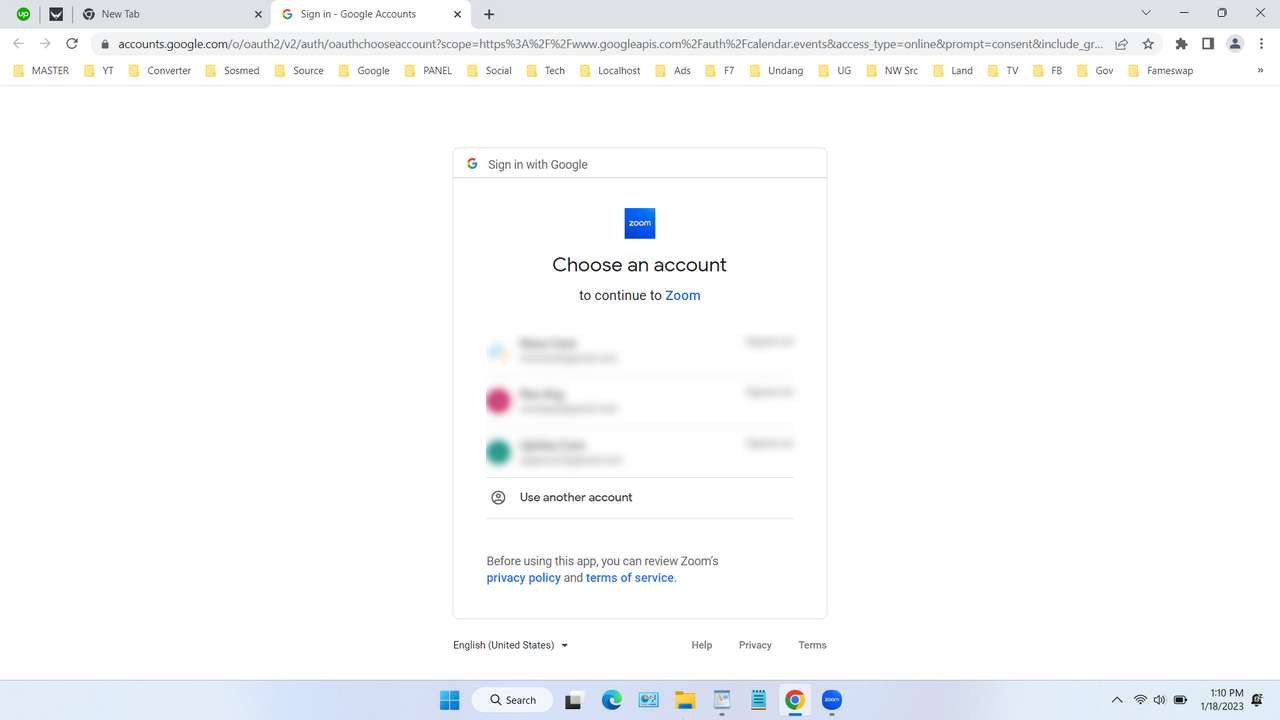Open the MASTER bookmark folder
This screenshot has width=1280, height=720.
(x=41, y=71)
